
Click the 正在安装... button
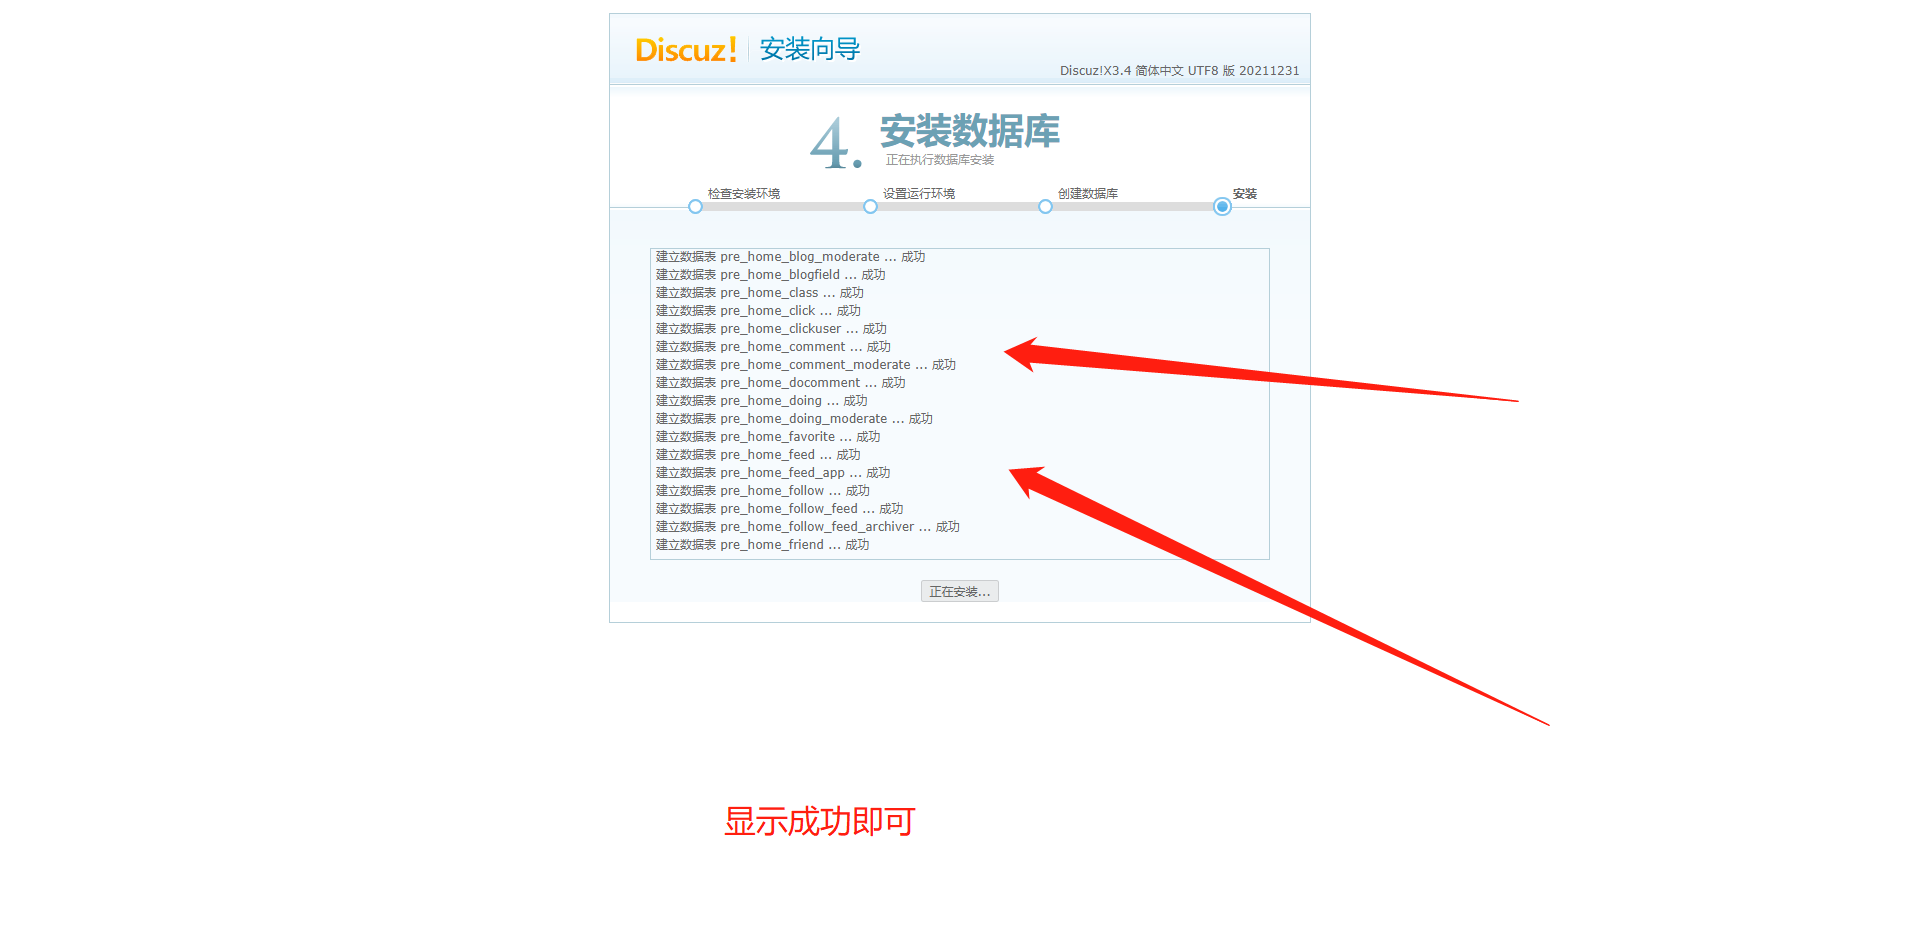(960, 592)
